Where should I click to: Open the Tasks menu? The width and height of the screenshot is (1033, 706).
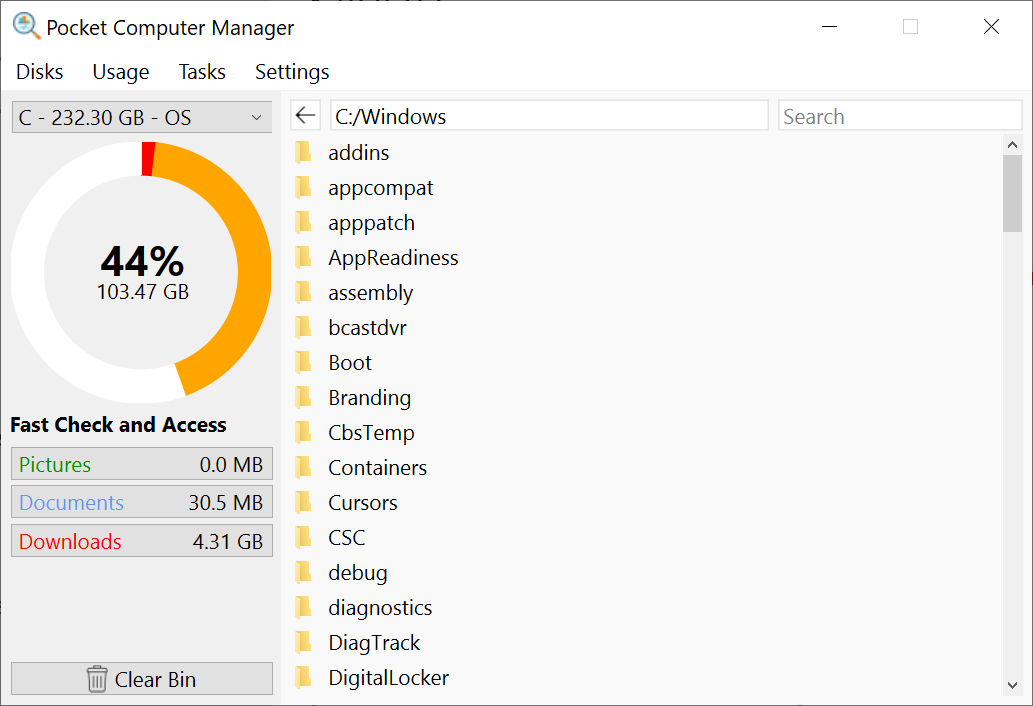(x=202, y=71)
